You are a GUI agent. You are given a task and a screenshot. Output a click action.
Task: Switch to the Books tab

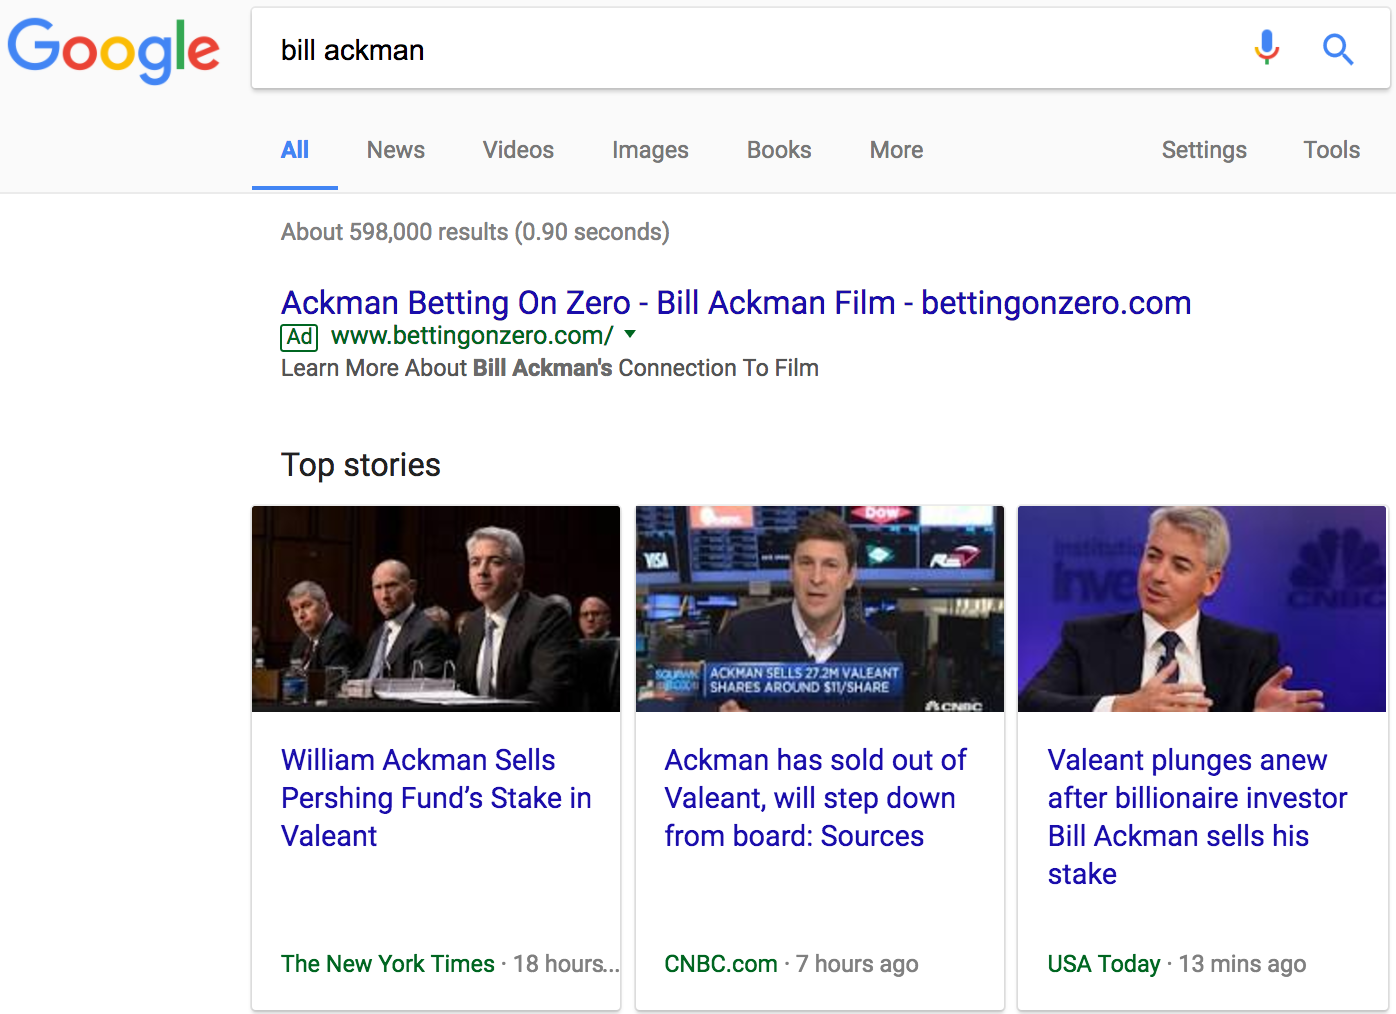click(x=779, y=150)
